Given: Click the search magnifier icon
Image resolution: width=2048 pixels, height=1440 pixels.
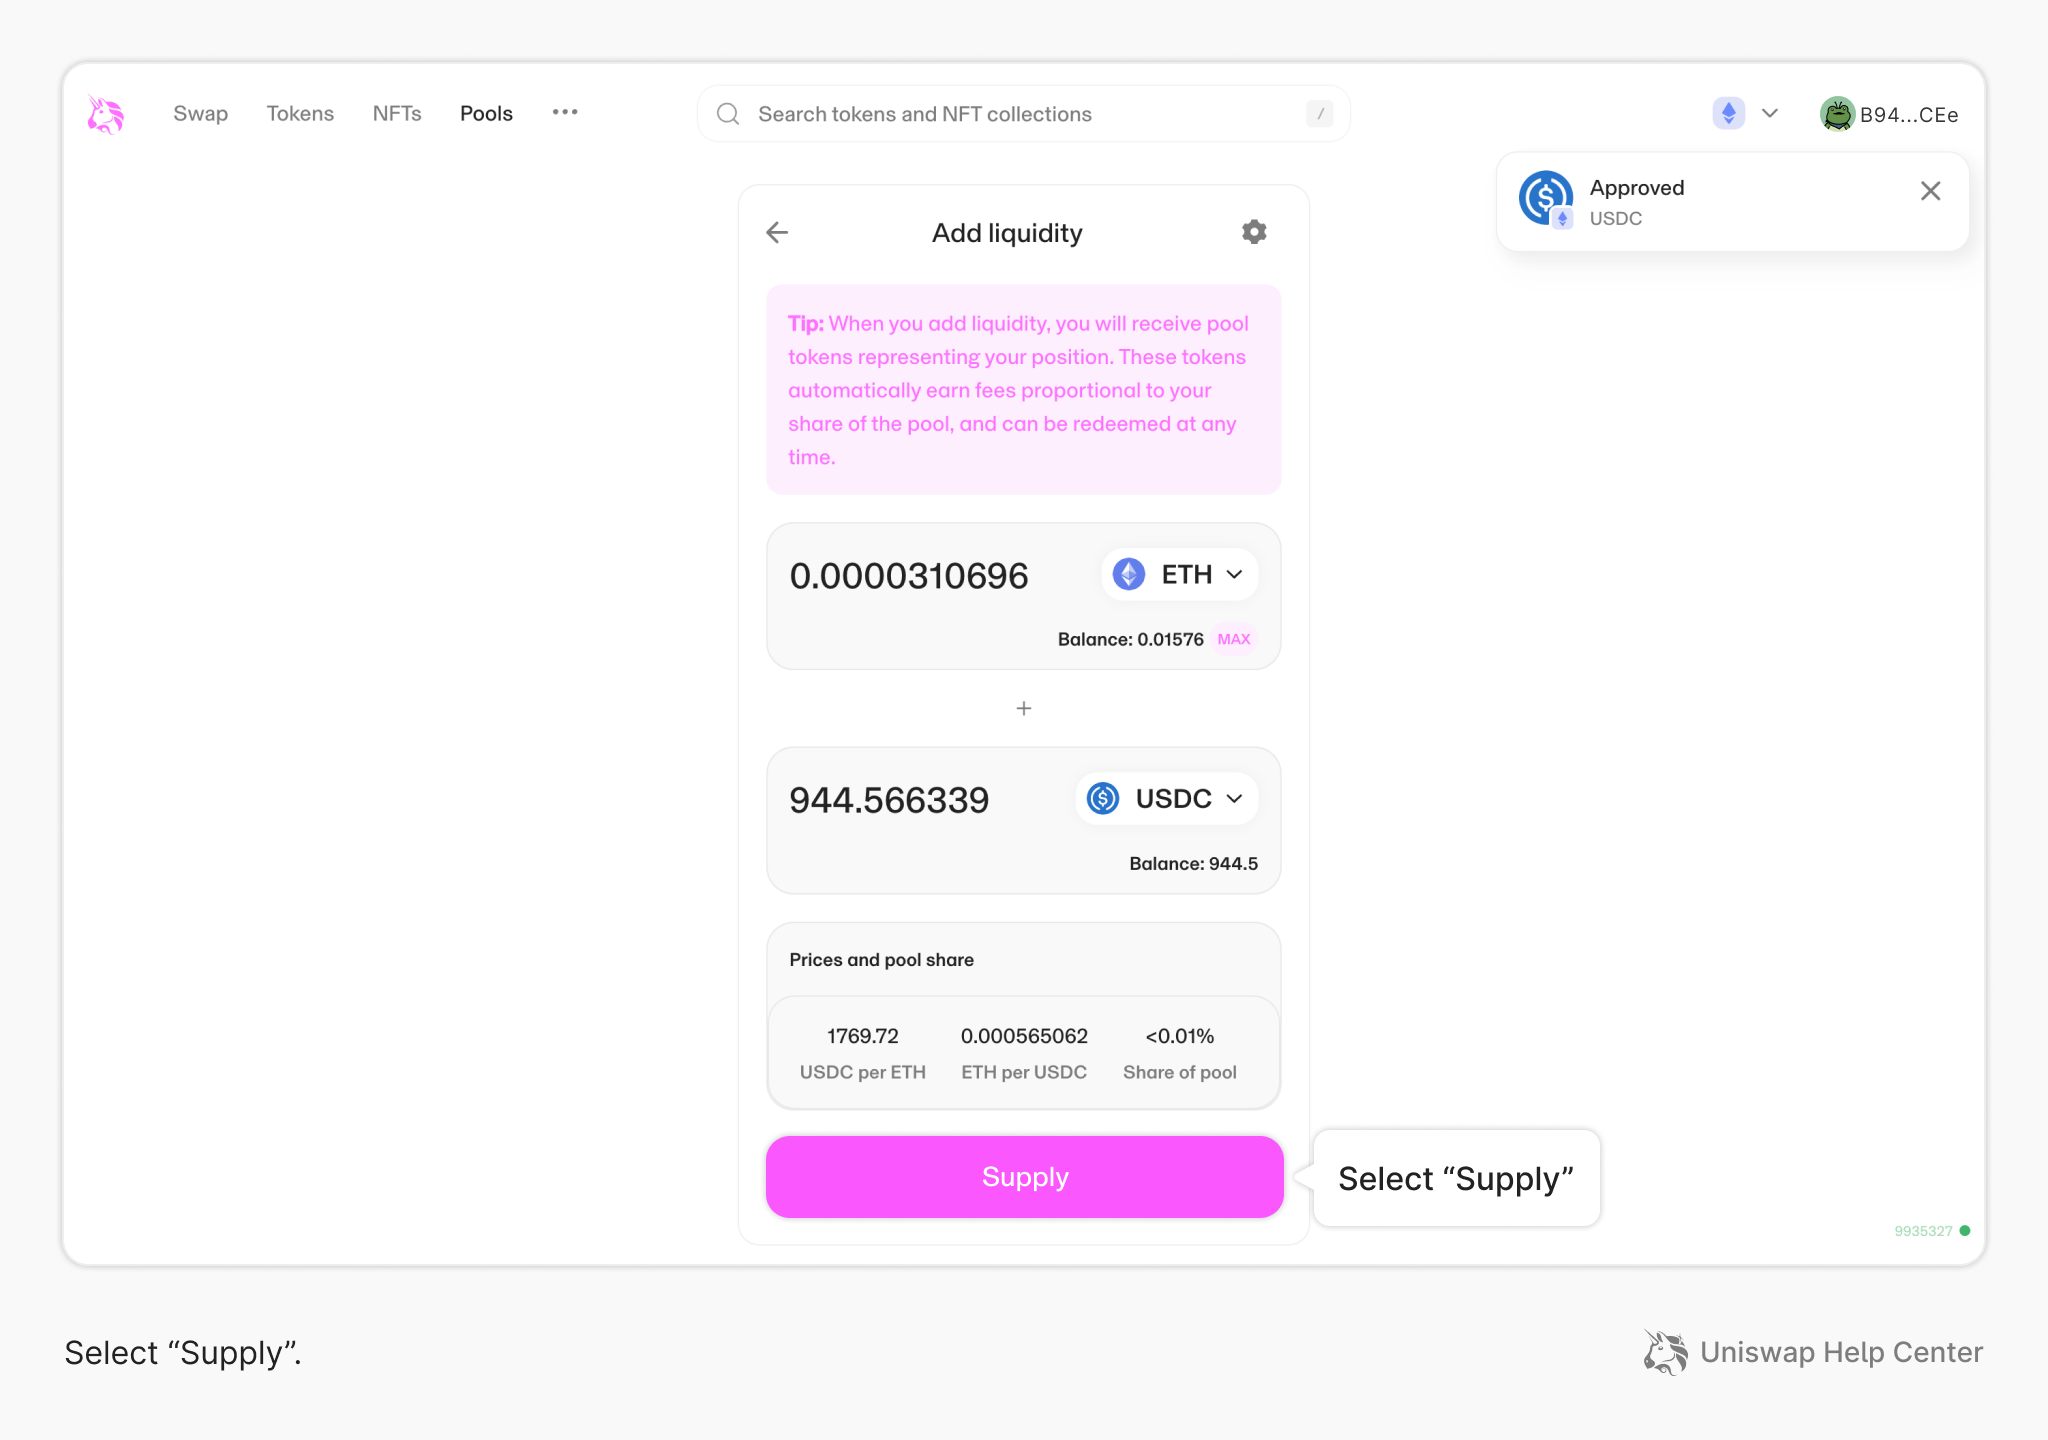Looking at the screenshot, I should point(728,114).
